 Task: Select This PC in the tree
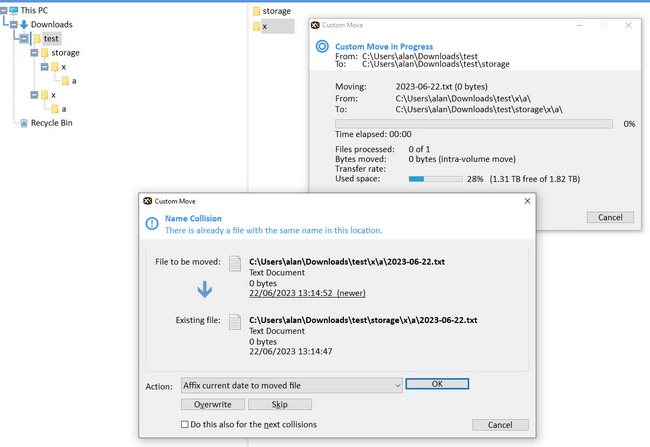(34, 10)
